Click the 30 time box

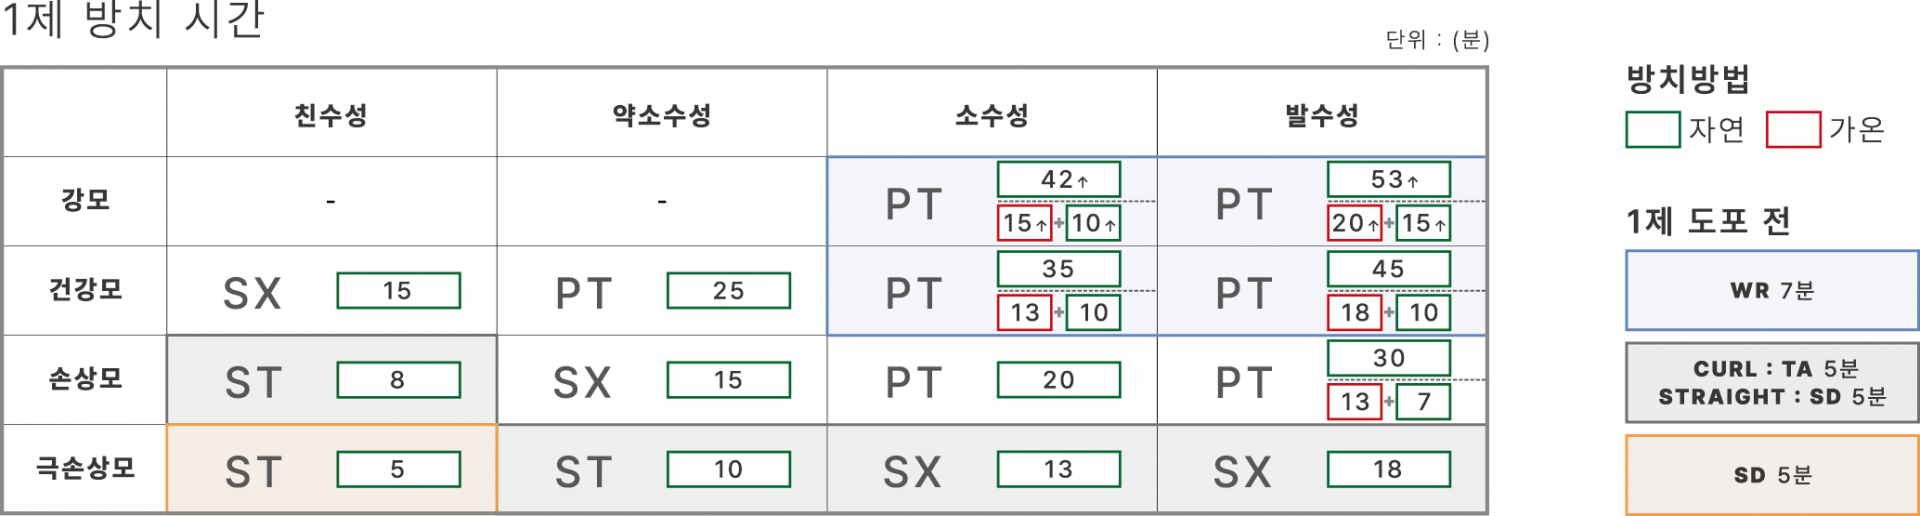click(x=1388, y=358)
